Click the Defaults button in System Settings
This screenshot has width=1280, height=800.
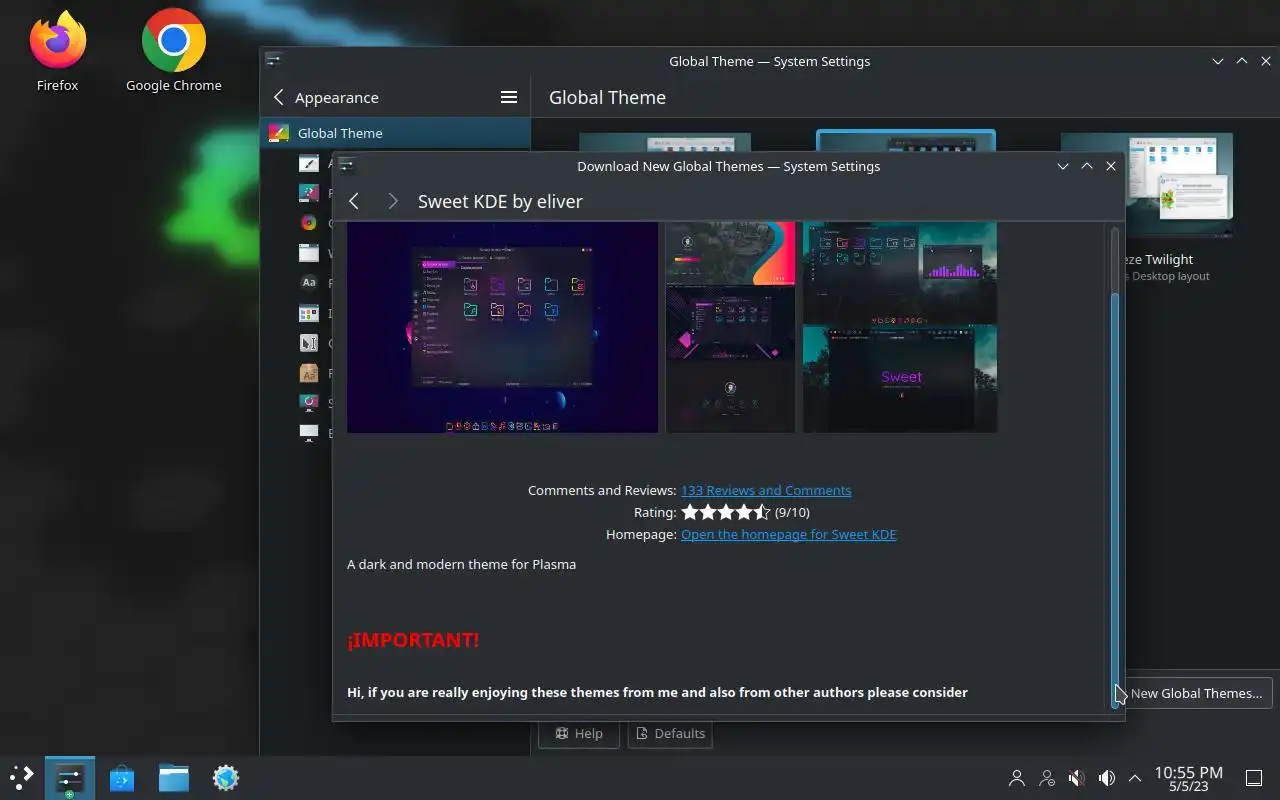670,733
